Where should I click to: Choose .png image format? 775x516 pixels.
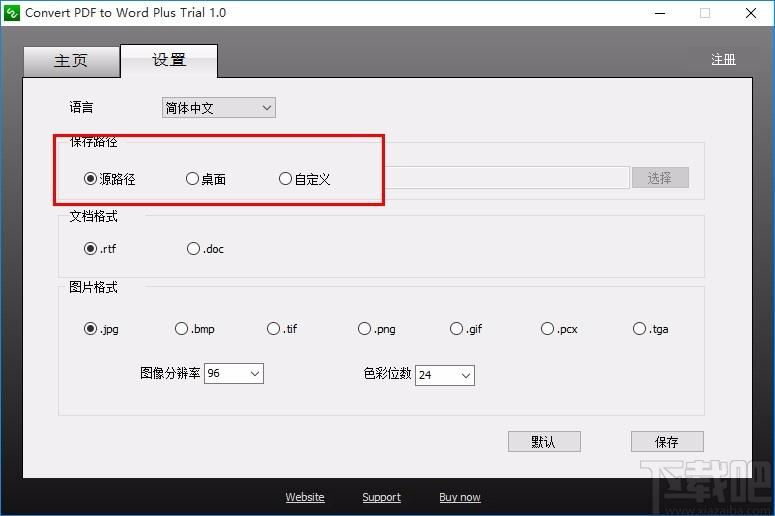(377, 329)
